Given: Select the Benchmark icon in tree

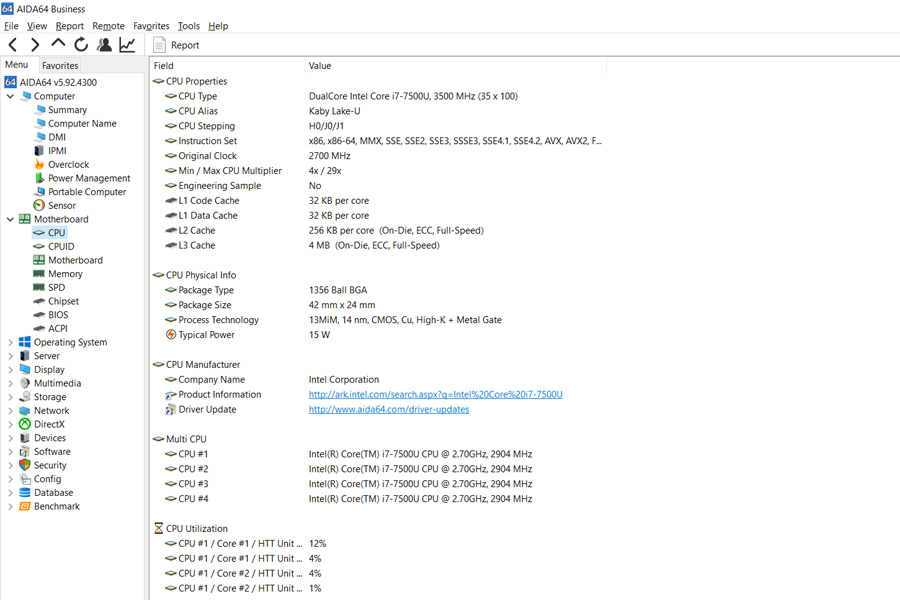Looking at the screenshot, I should coord(25,506).
